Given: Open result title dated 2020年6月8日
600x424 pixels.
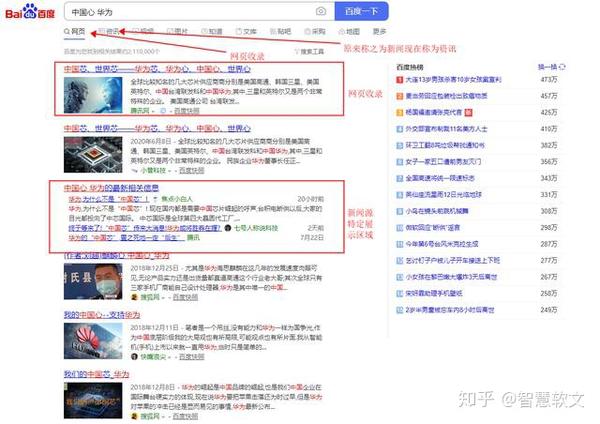Looking at the screenshot, I should coord(157,128).
